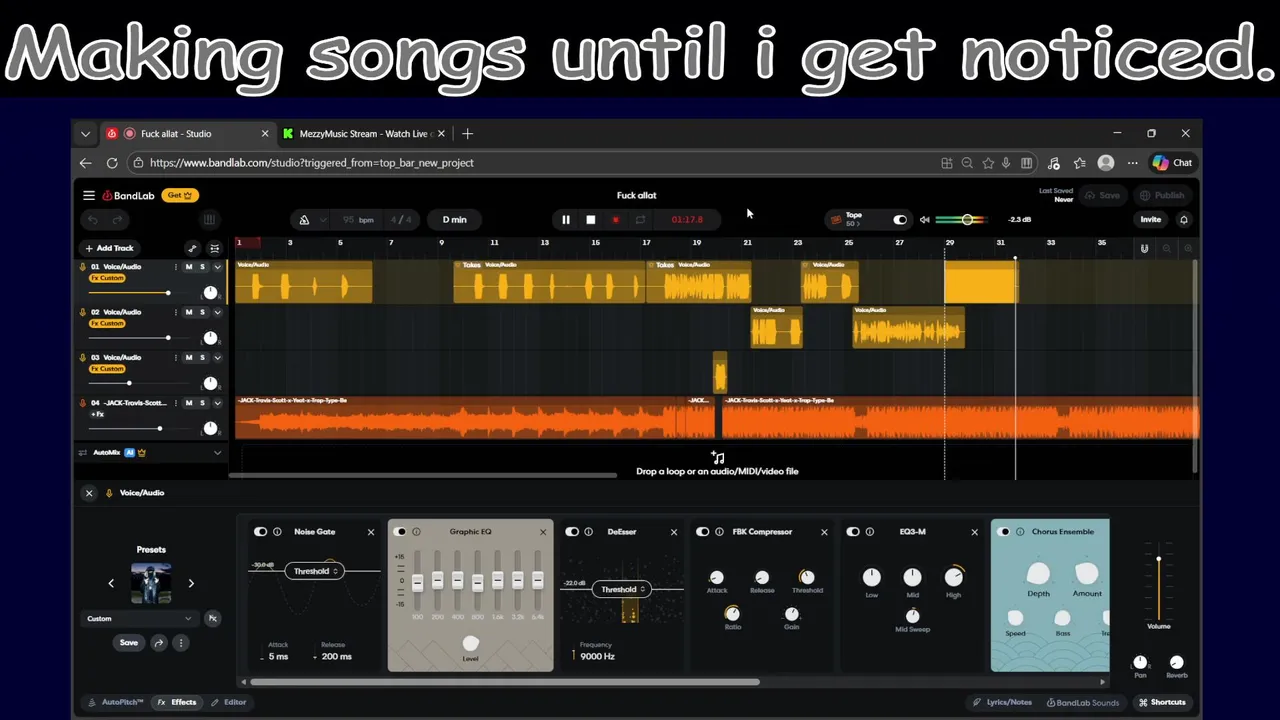
Task: Mute track 04 JACK-Travis-Scott
Action: point(189,403)
